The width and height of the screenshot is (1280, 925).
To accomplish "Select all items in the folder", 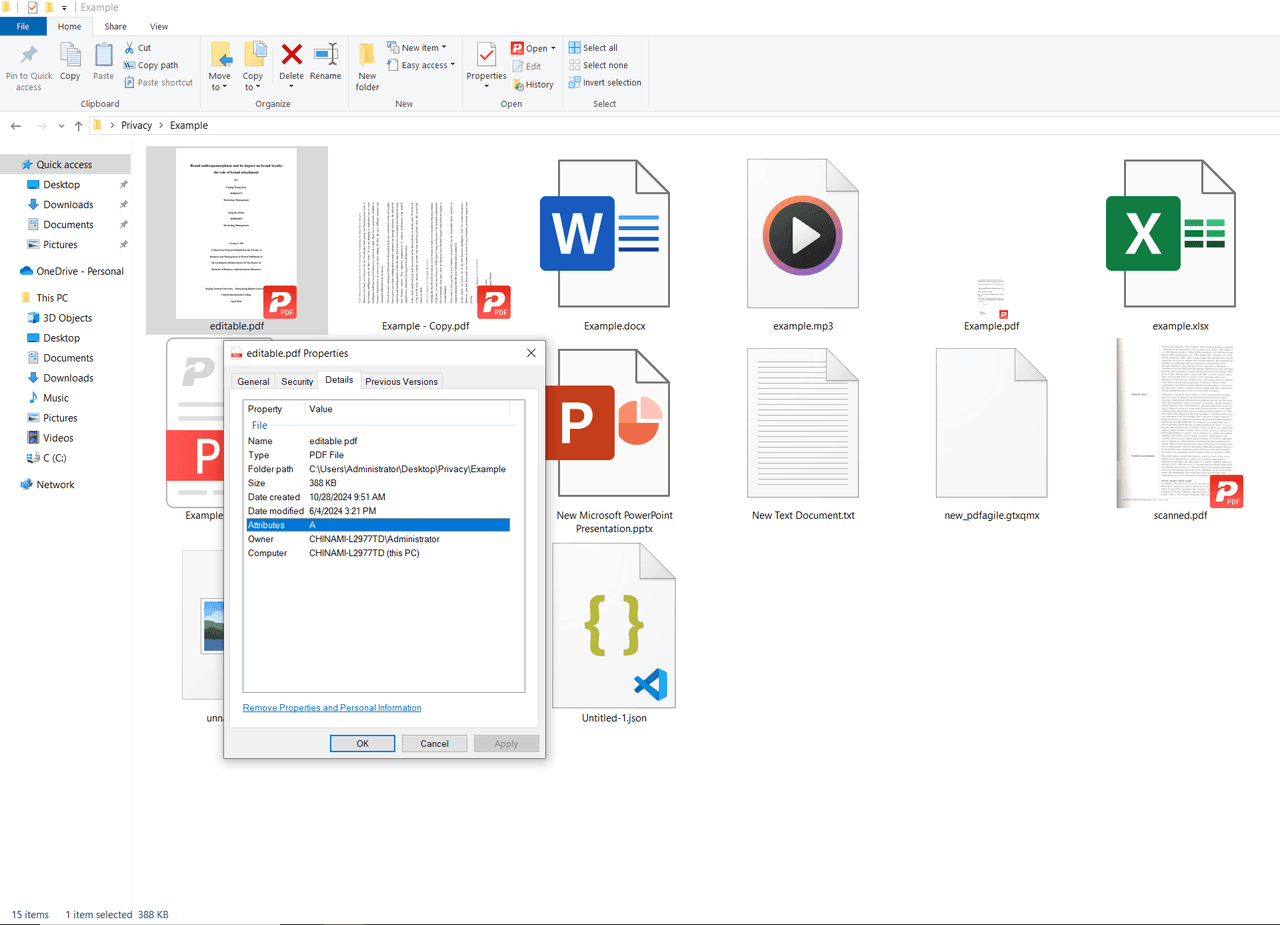I will click(595, 47).
